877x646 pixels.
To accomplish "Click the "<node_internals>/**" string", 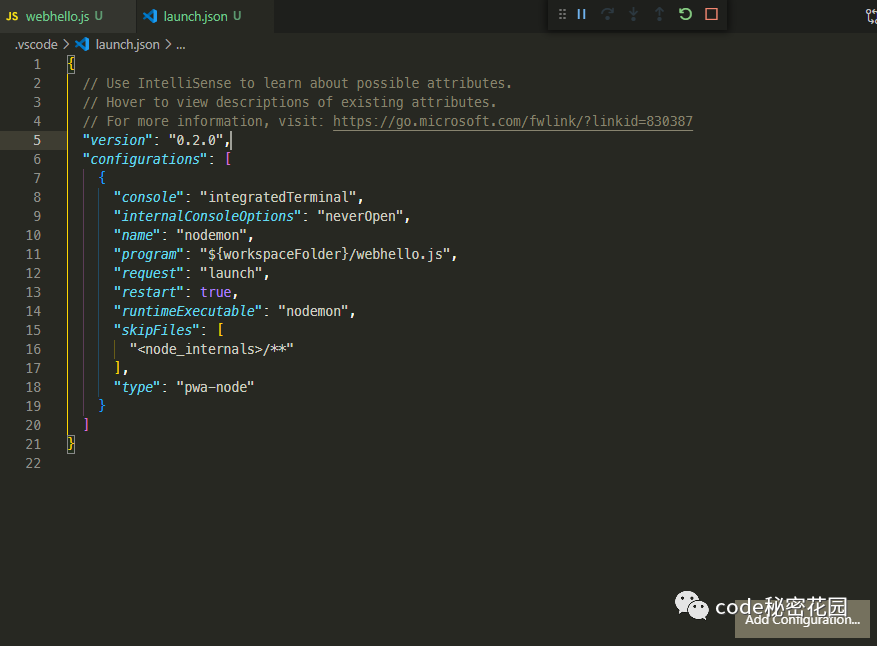I will point(211,350).
